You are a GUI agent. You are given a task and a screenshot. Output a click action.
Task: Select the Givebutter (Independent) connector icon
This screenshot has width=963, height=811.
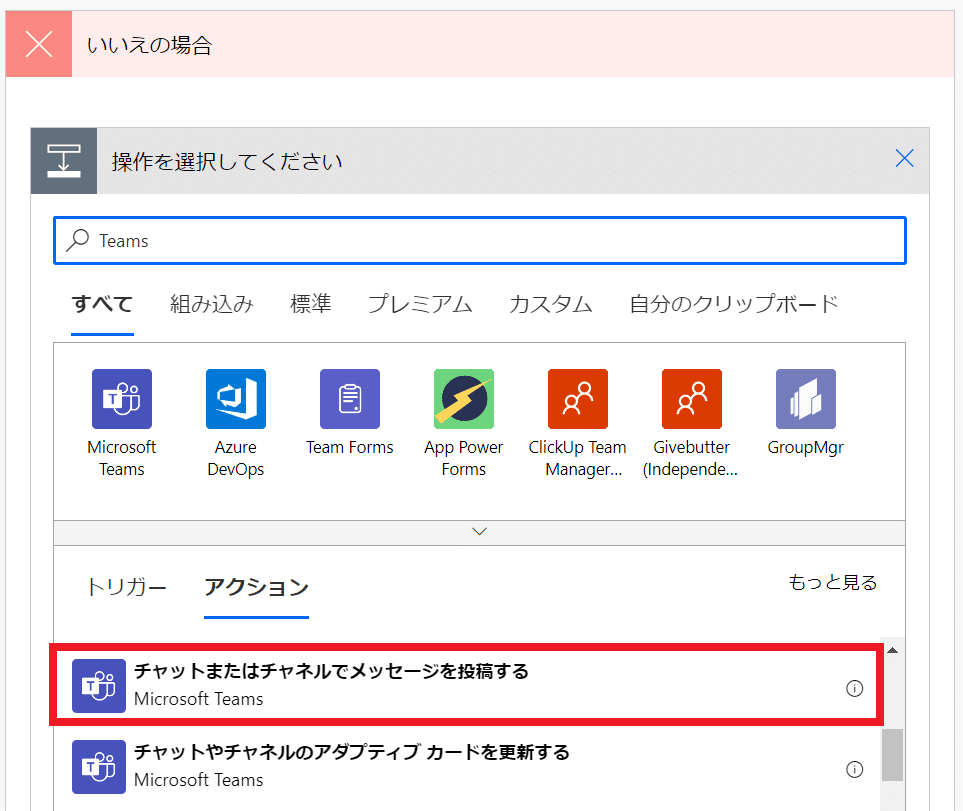tap(692, 399)
